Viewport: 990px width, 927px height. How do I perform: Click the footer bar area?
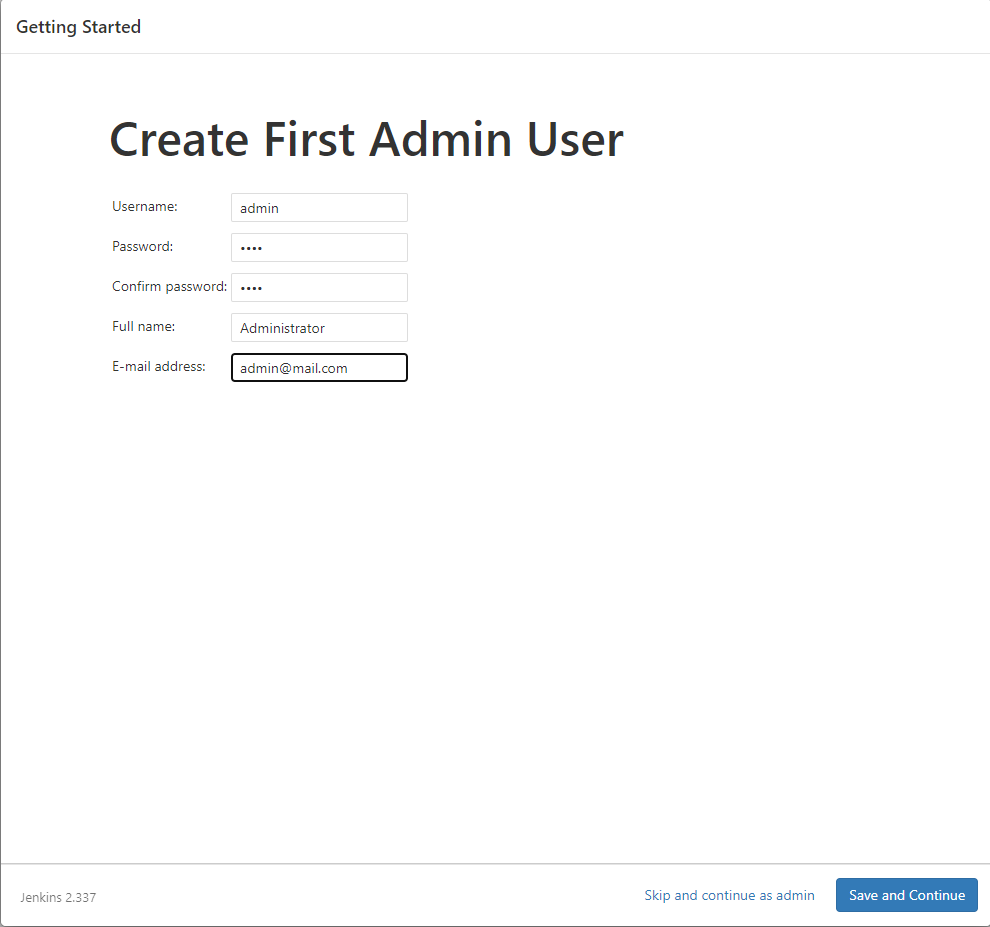[400, 895]
